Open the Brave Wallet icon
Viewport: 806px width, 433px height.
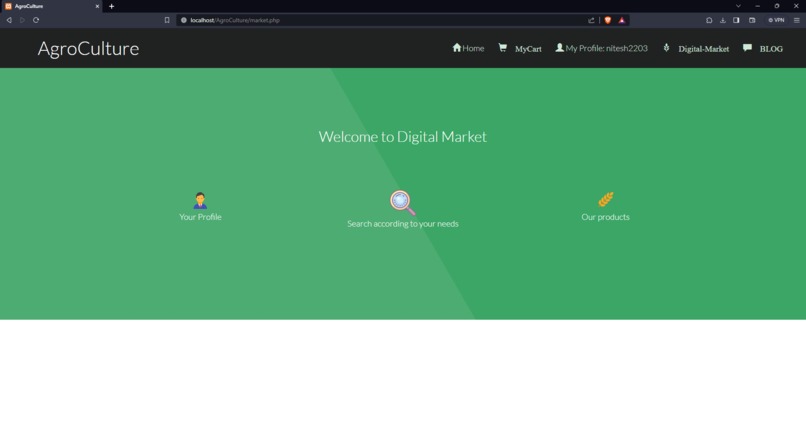tap(752, 20)
